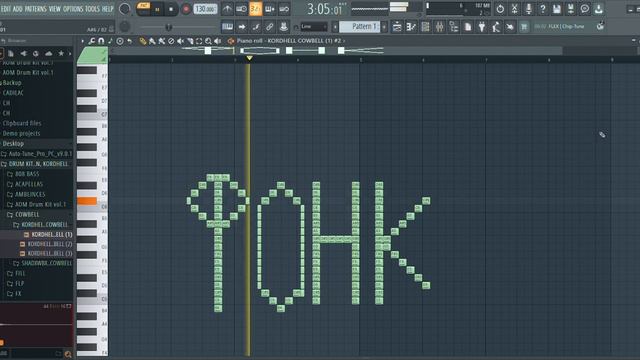Toggle the step editing mode icon

click(270, 9)
